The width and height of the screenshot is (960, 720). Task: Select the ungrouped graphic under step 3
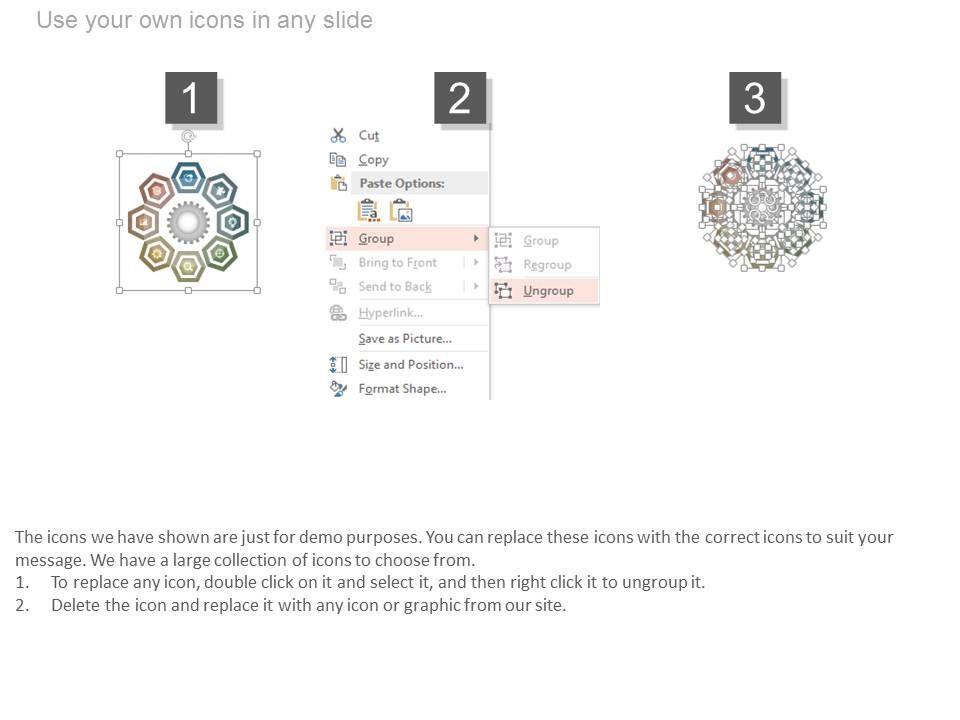[762, 208]
